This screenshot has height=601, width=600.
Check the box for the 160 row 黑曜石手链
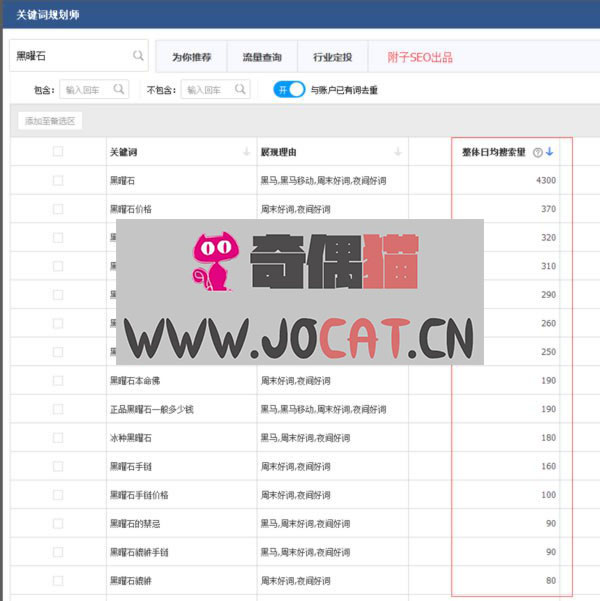tap(58, 466)
